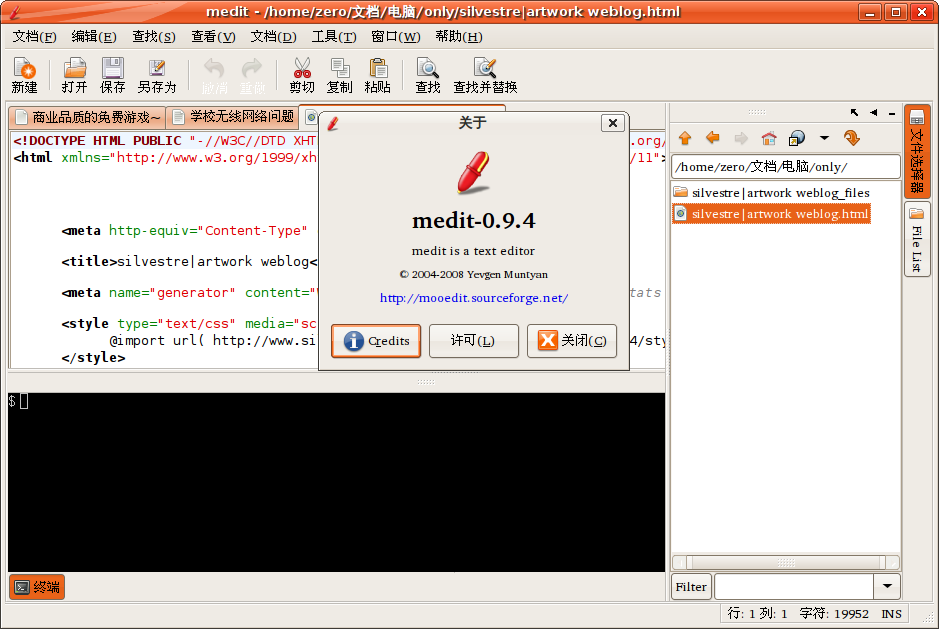
Task: Select the silvestre|artwork weblog.html file
Action: pyautogui.click(x=772, y=214)
